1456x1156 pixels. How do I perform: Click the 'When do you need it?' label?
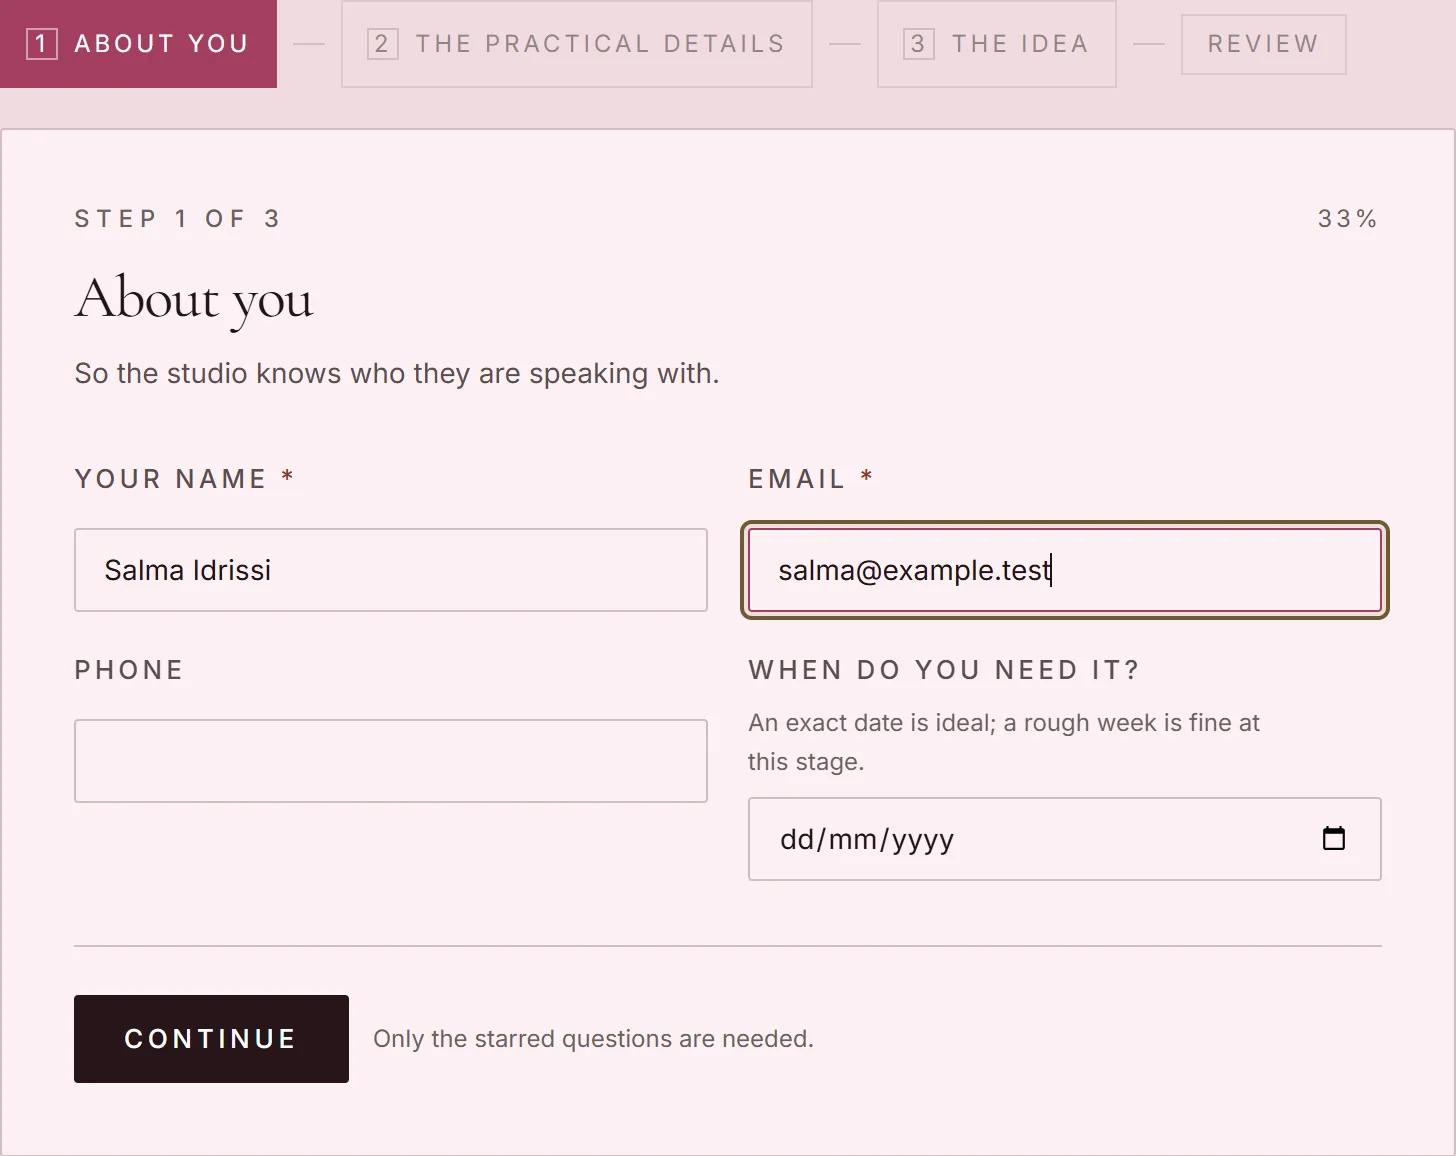[x=943, y=670]
